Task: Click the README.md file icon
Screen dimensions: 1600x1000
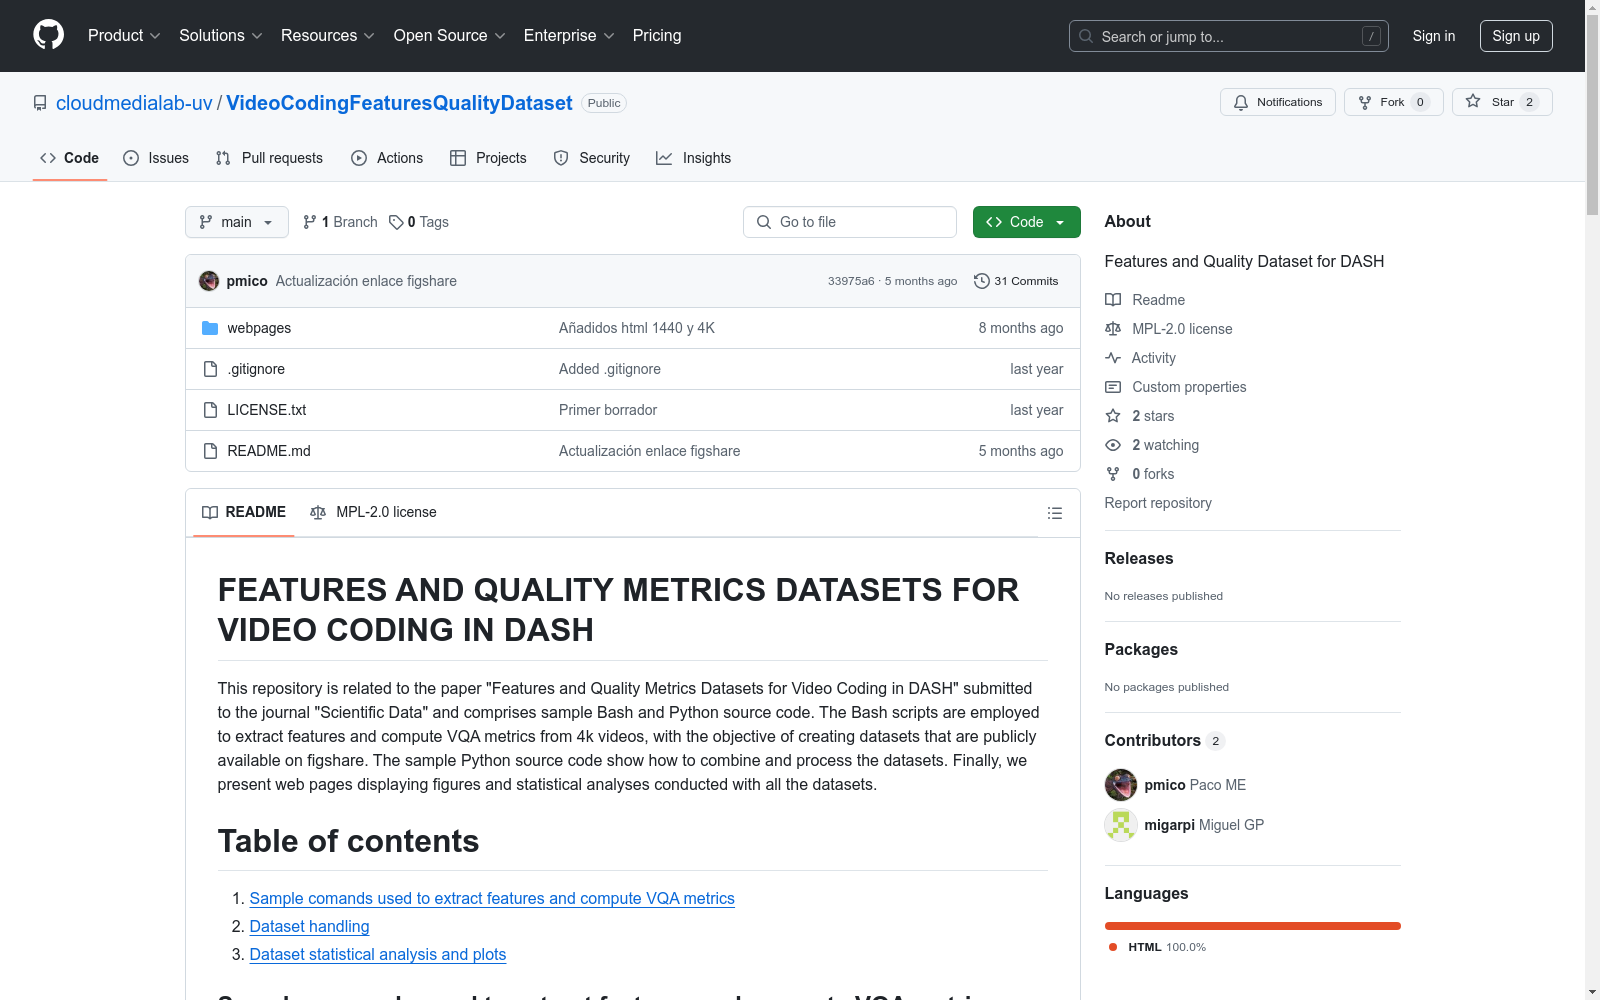Action: pos(210,451)
